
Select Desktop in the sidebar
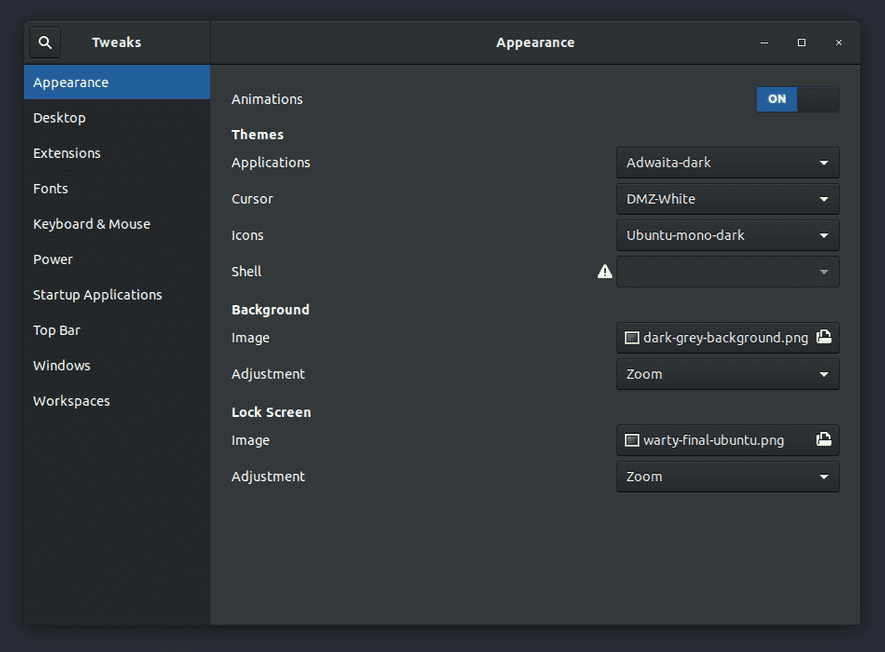pos(117,117)
